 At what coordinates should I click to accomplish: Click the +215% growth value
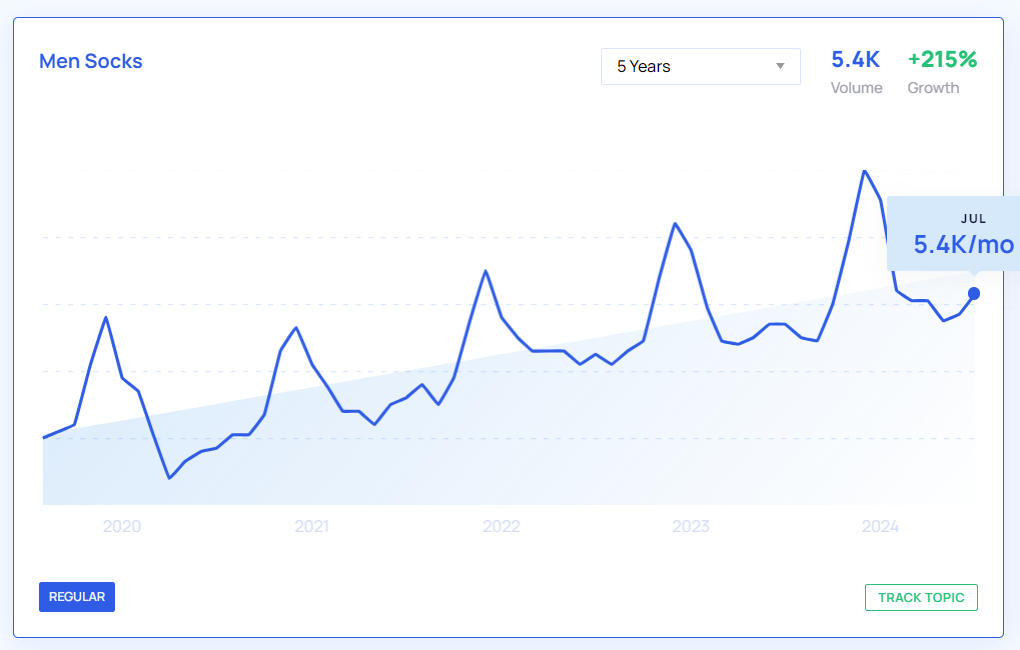click(x=942, y=60)
